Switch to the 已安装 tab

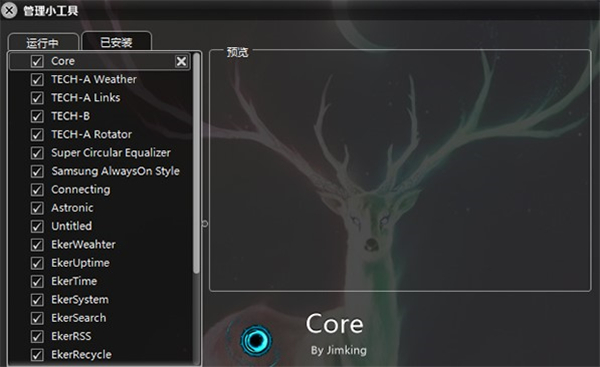(x=116, y=42)
